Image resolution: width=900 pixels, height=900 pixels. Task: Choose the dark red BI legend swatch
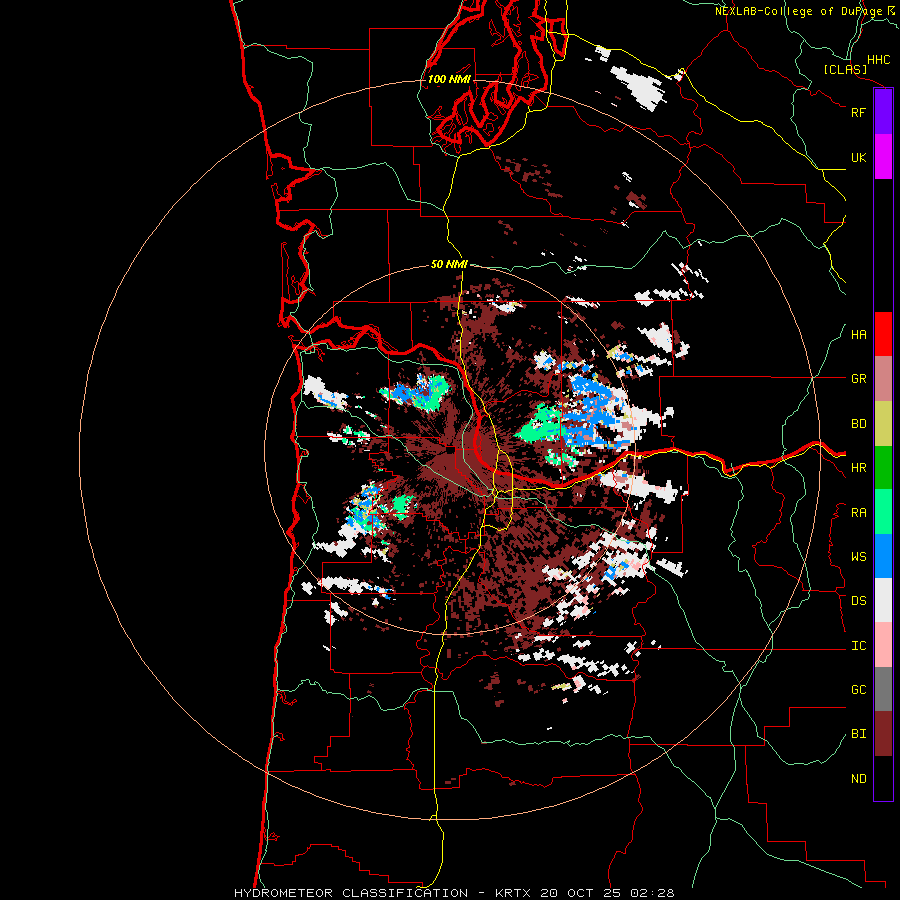[883, 734]
